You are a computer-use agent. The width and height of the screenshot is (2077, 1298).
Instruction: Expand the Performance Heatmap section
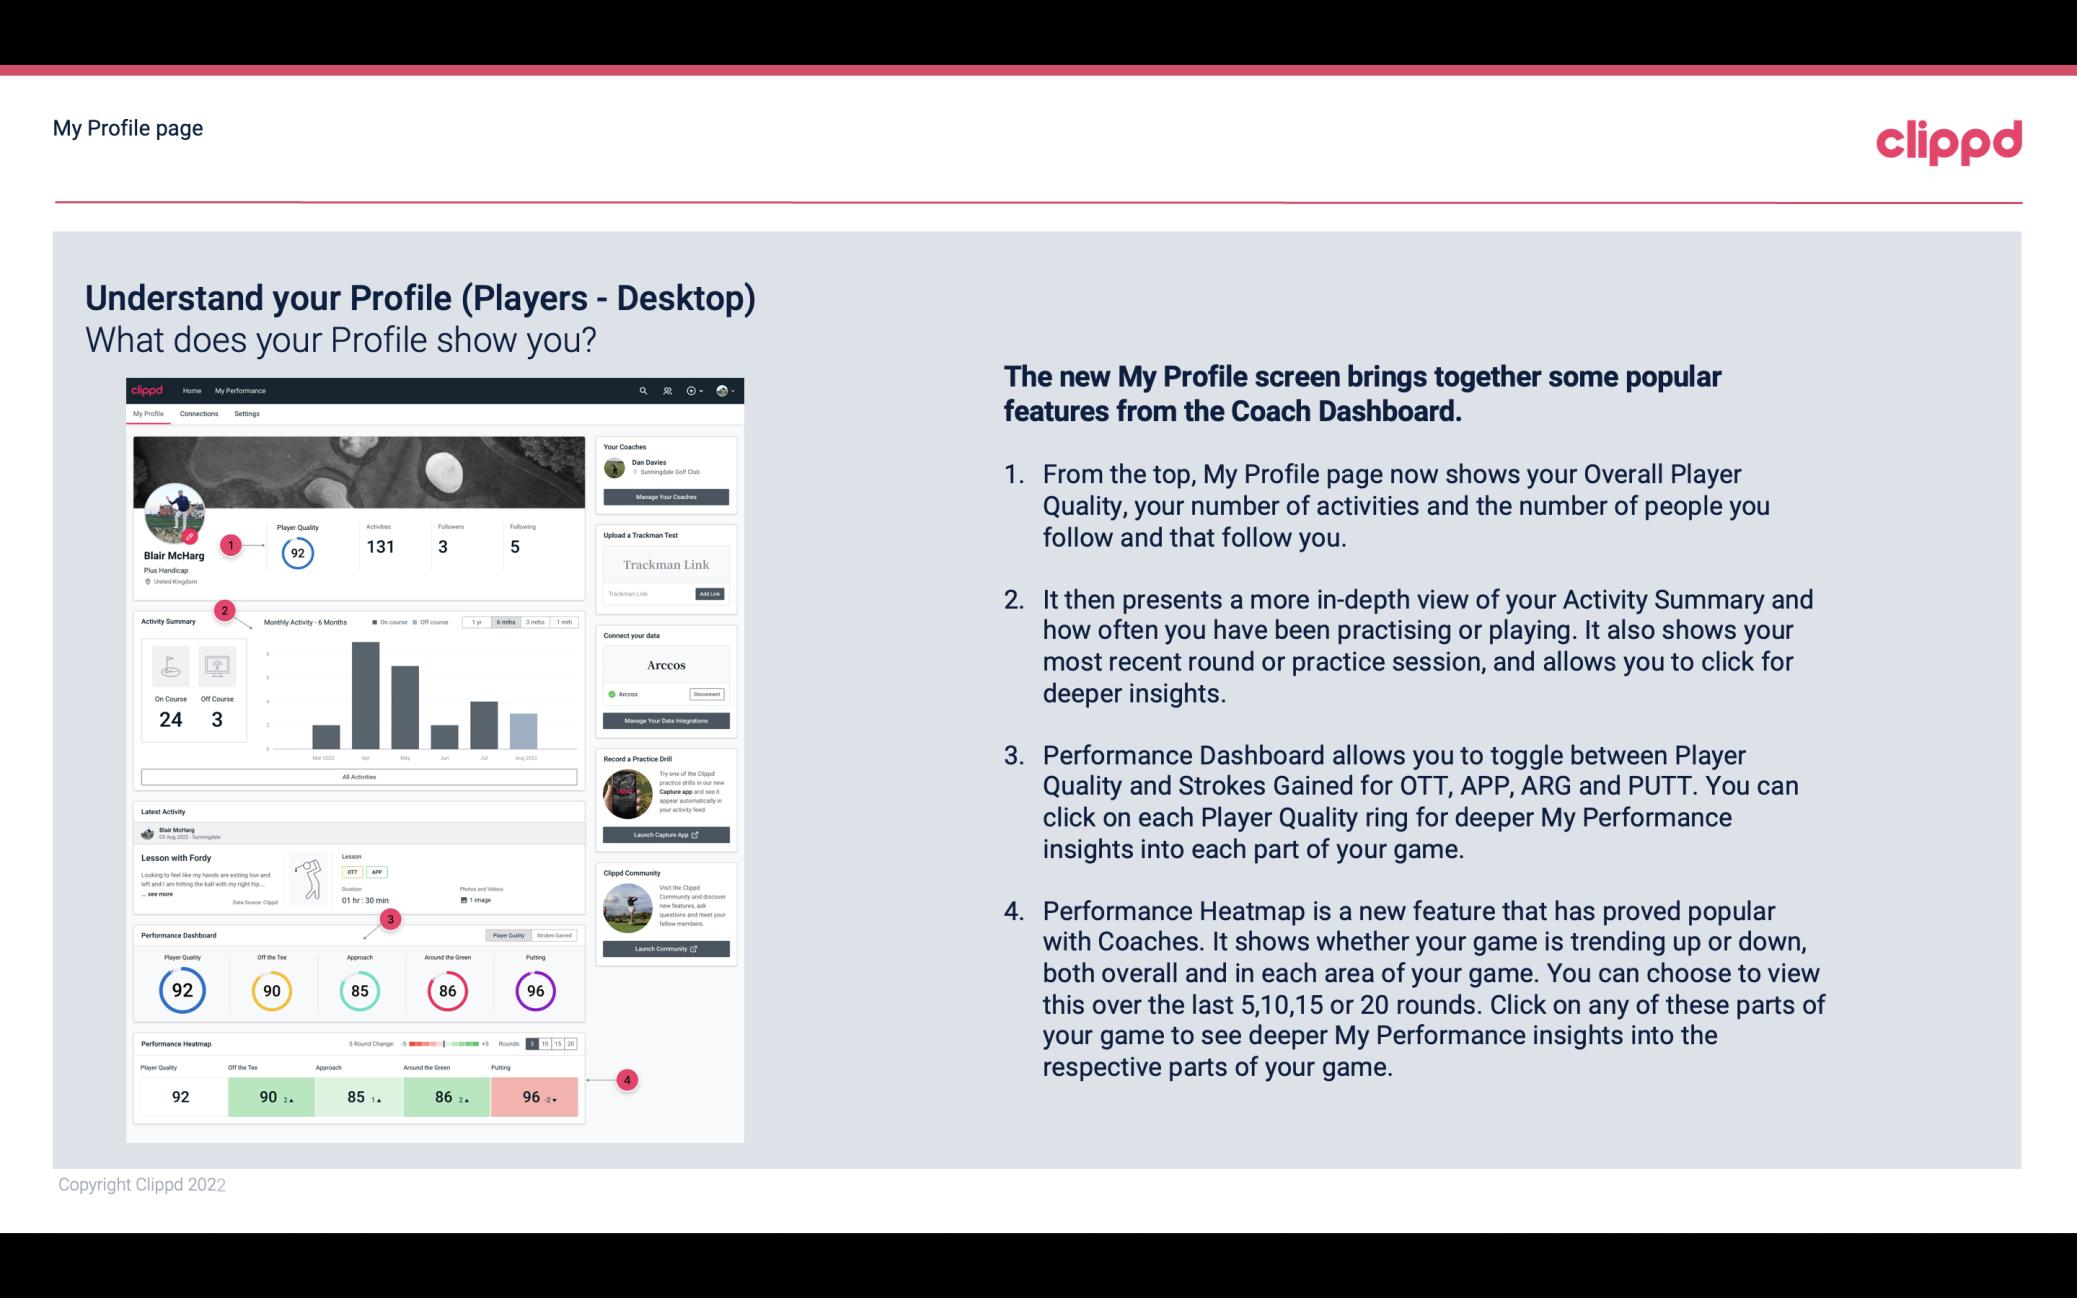click(175, 1044)
